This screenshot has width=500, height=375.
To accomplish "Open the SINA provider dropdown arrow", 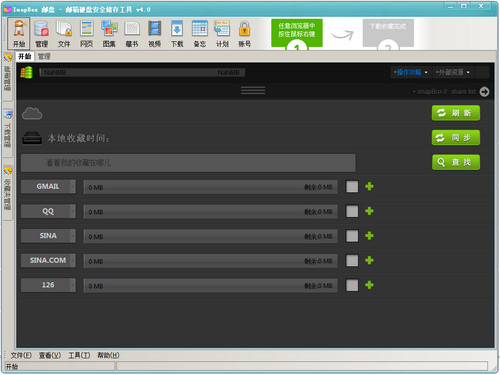I will click(73, 236).
